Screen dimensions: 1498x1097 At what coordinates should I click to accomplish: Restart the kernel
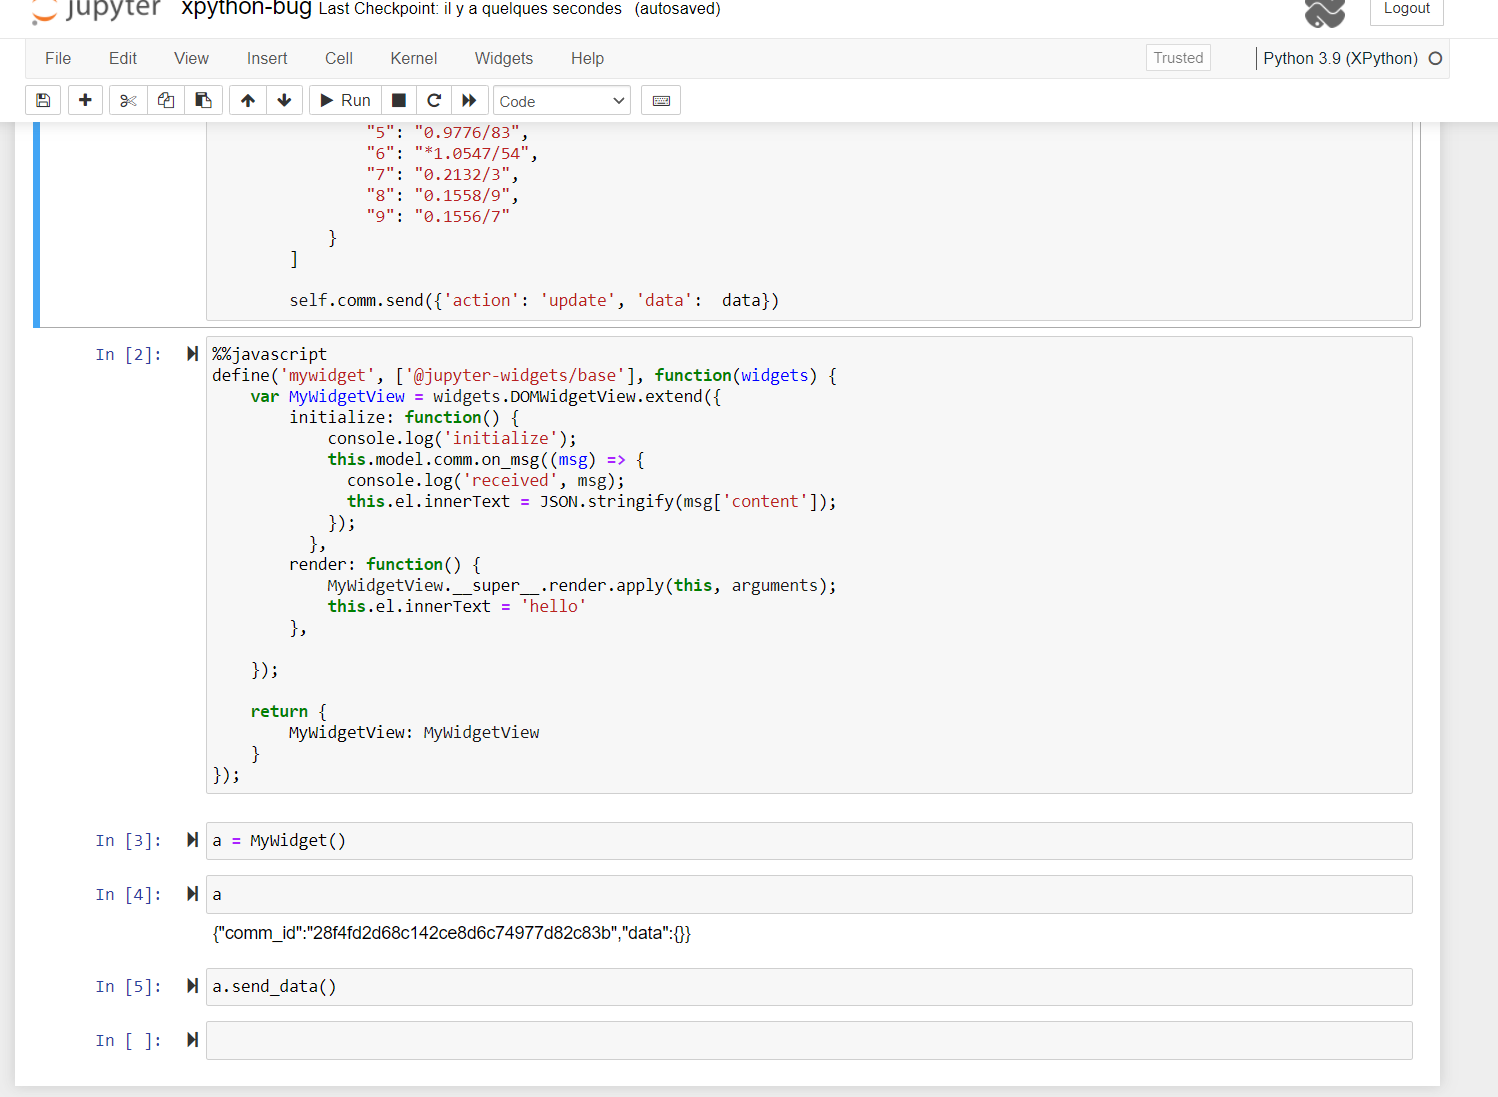pyautogui.click(x=434, y=100)
